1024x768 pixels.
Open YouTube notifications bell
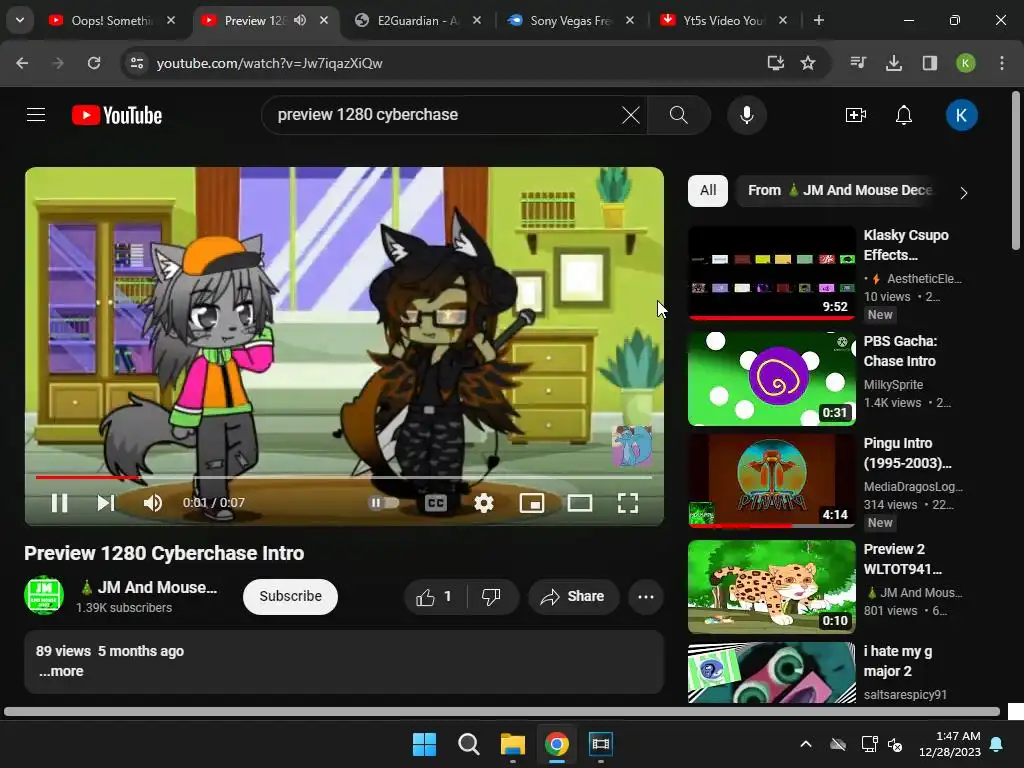coord(904,115)
